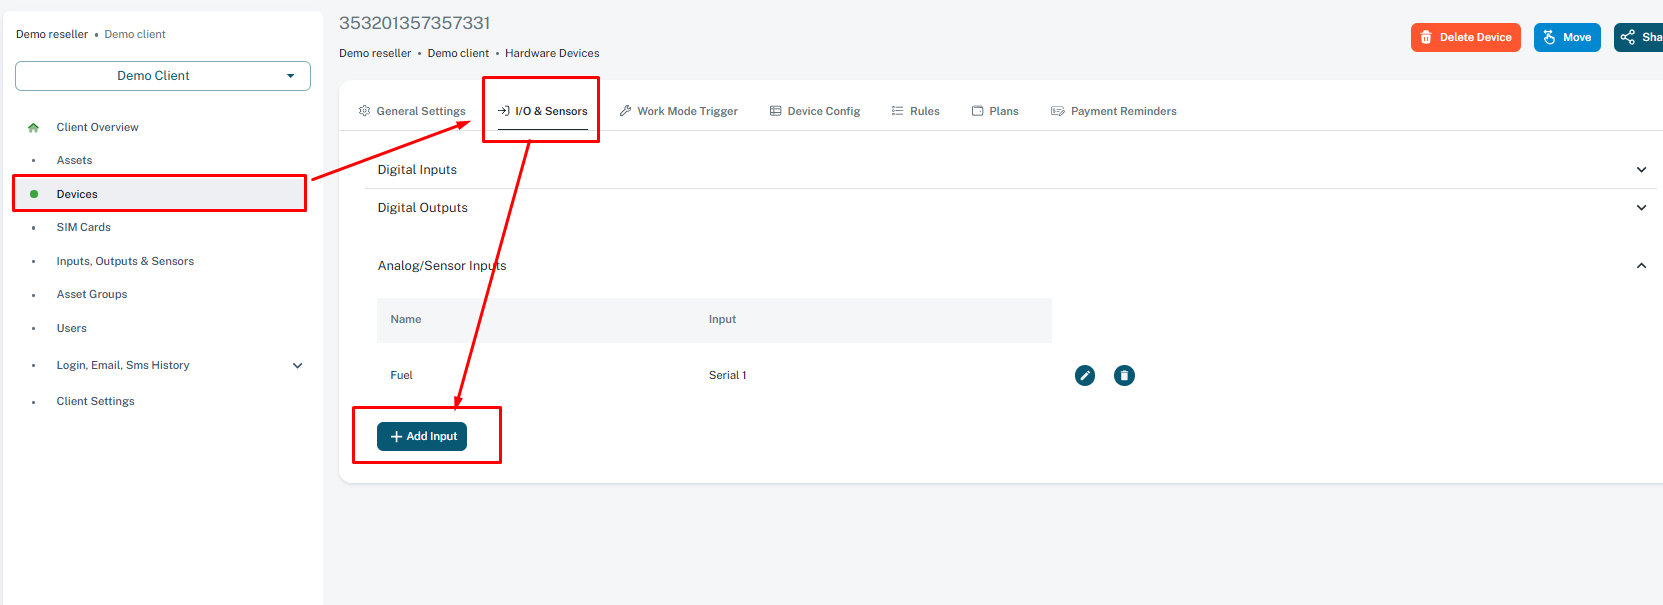Click the list icon on Rules tab
The image size is (1663, 605).
click(x=897, y=111)
